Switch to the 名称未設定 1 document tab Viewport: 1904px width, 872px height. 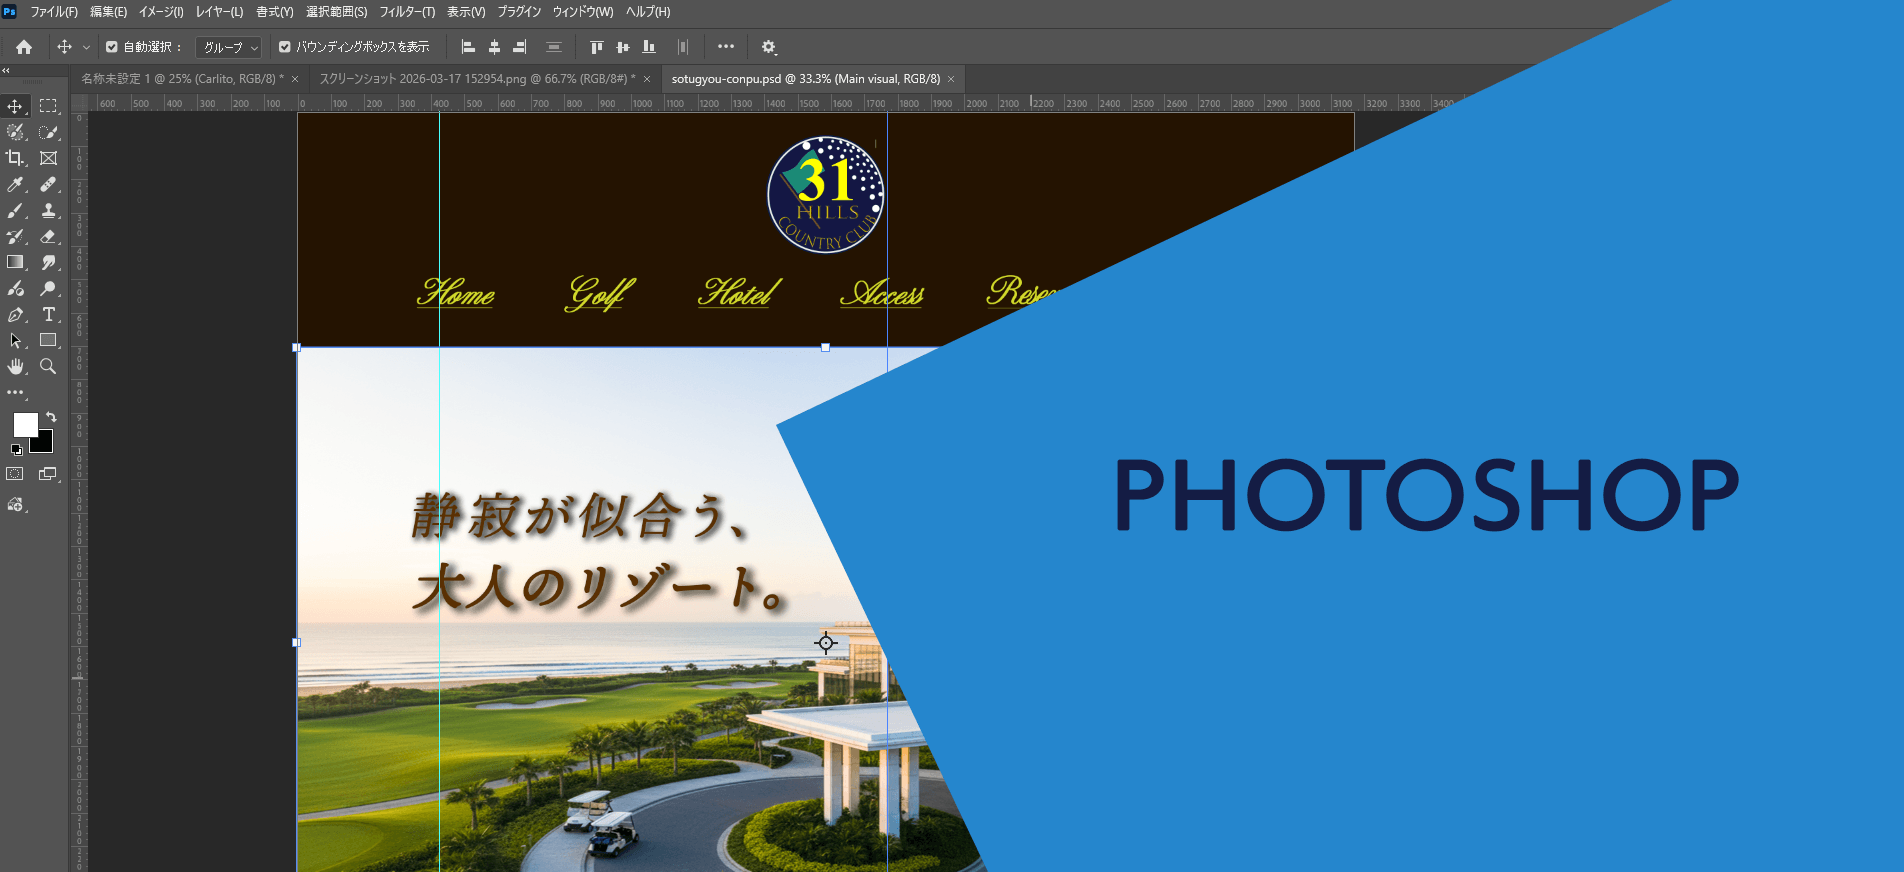coord(182,79)
